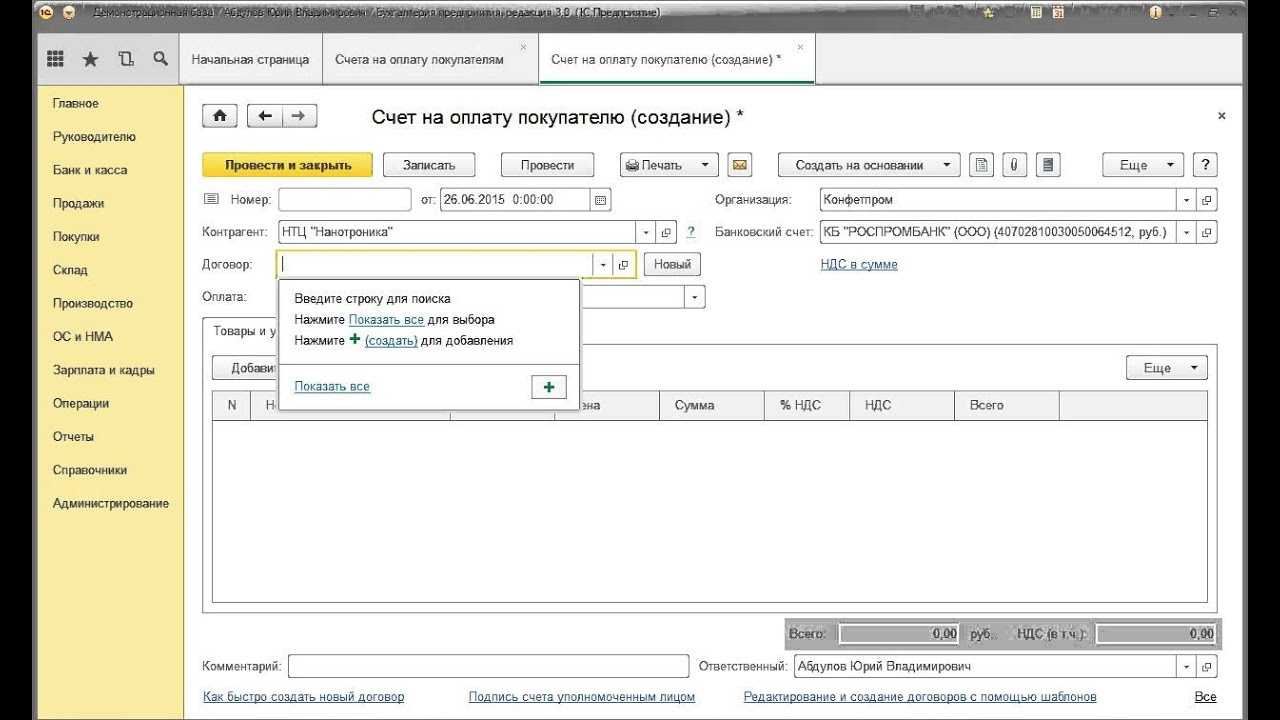Click the green plus button in the popup
Screen dimensions: 1280x720
pos(549,387)
